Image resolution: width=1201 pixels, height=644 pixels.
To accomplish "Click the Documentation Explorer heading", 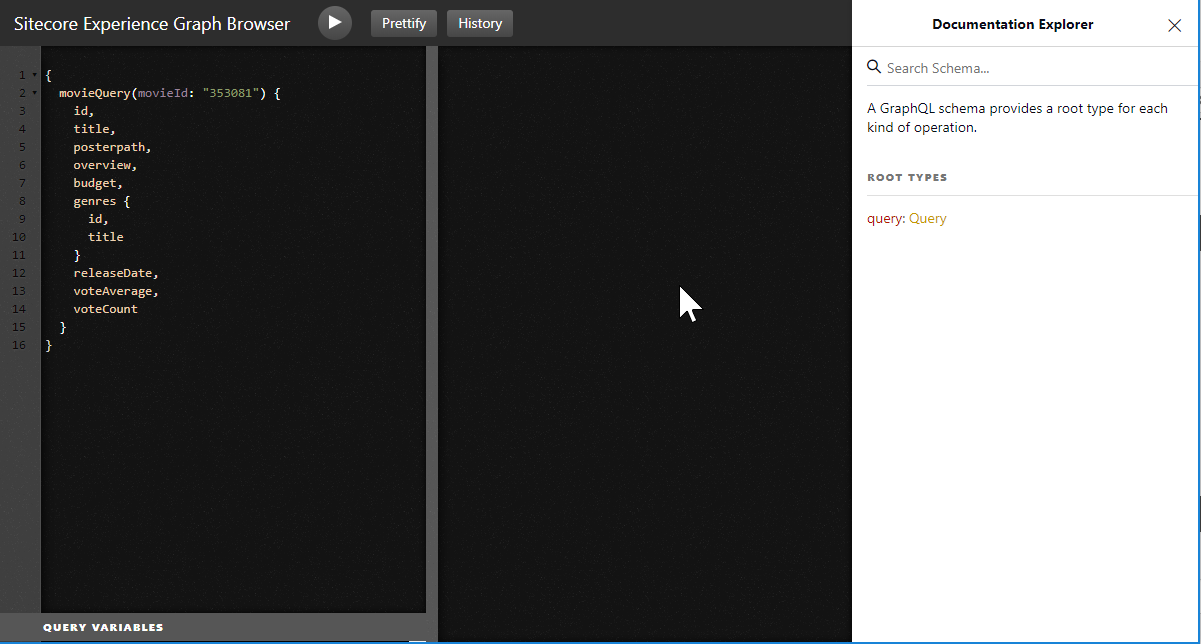I will 1012,24.
